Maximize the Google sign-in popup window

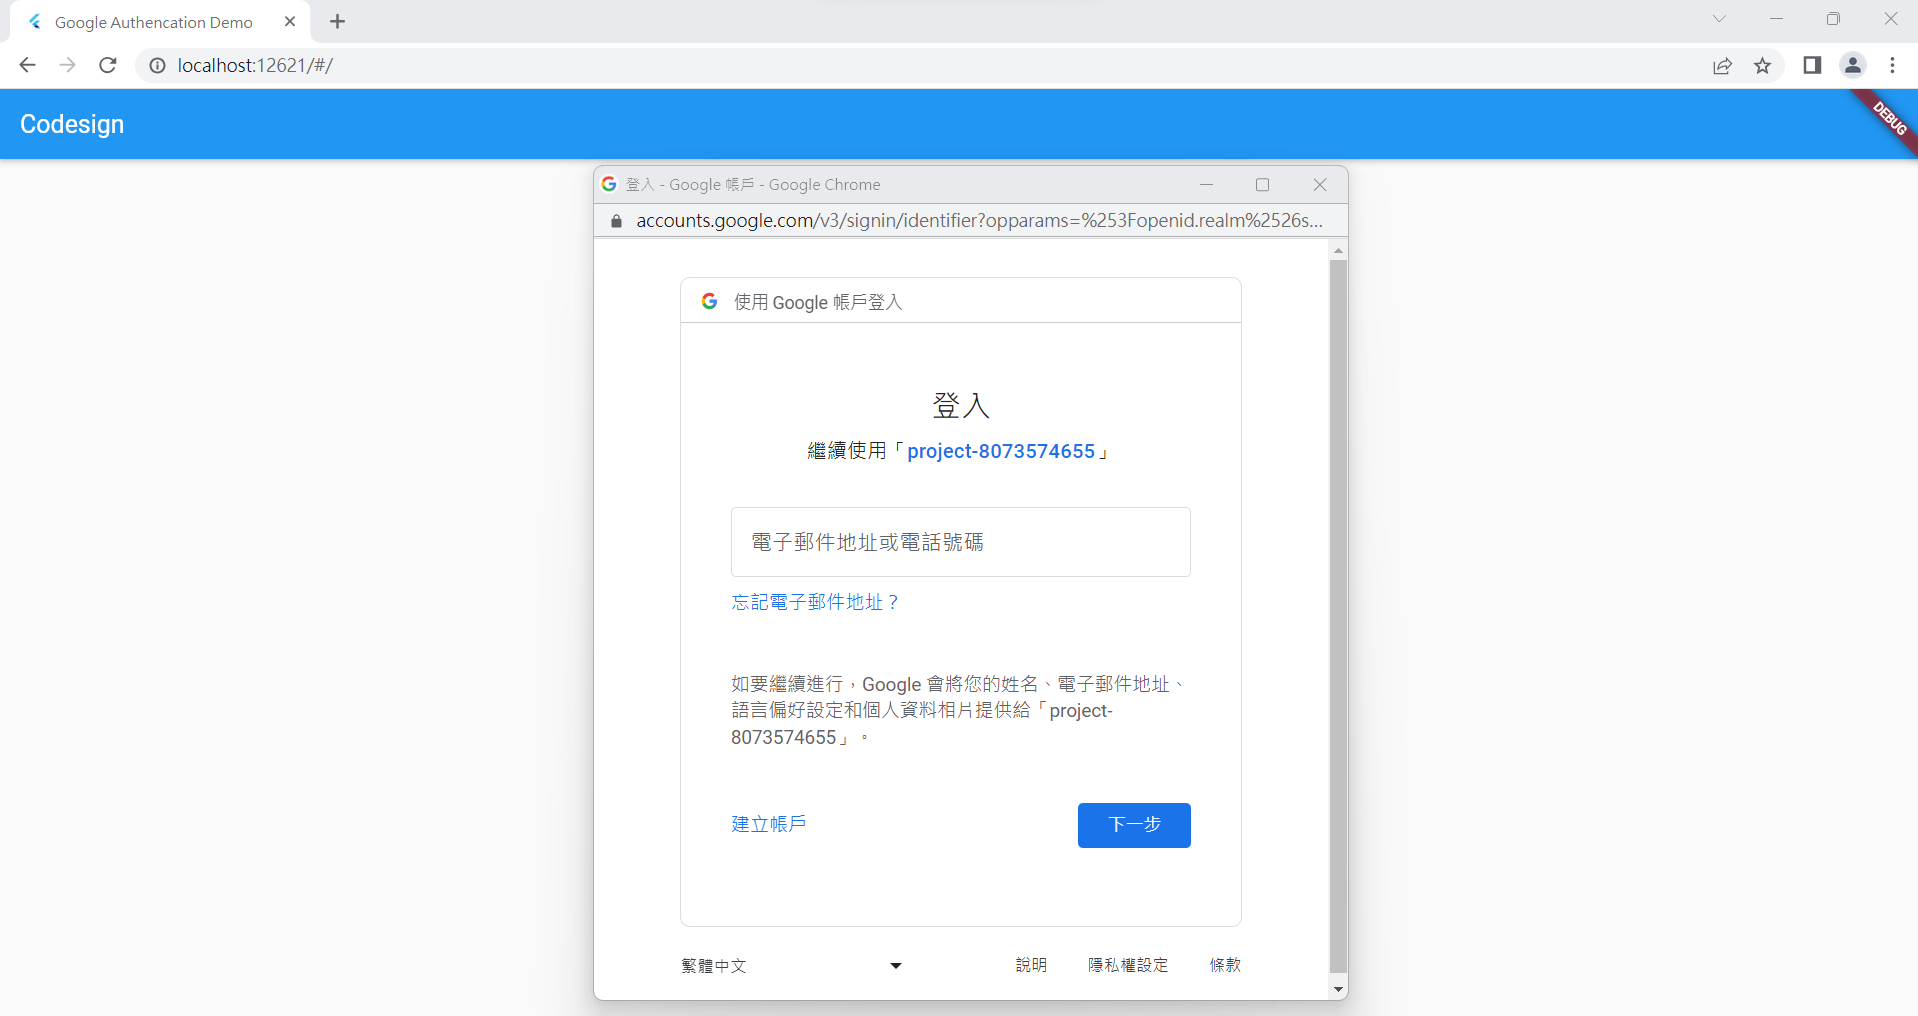1262,185
